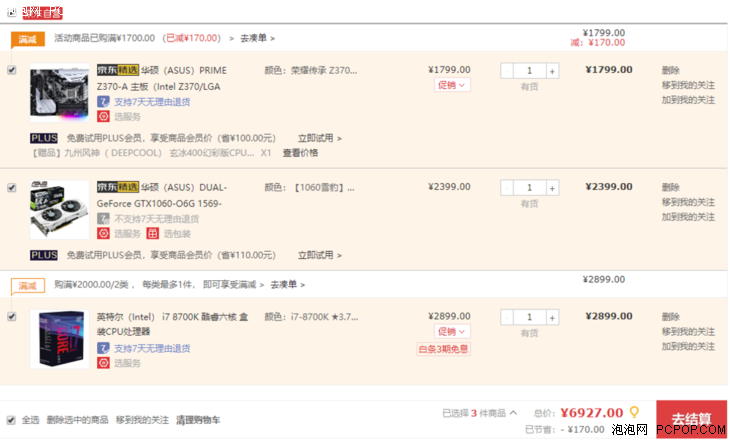
Task: Delete the Z370-A motherboard from cart
Action: 671,70
